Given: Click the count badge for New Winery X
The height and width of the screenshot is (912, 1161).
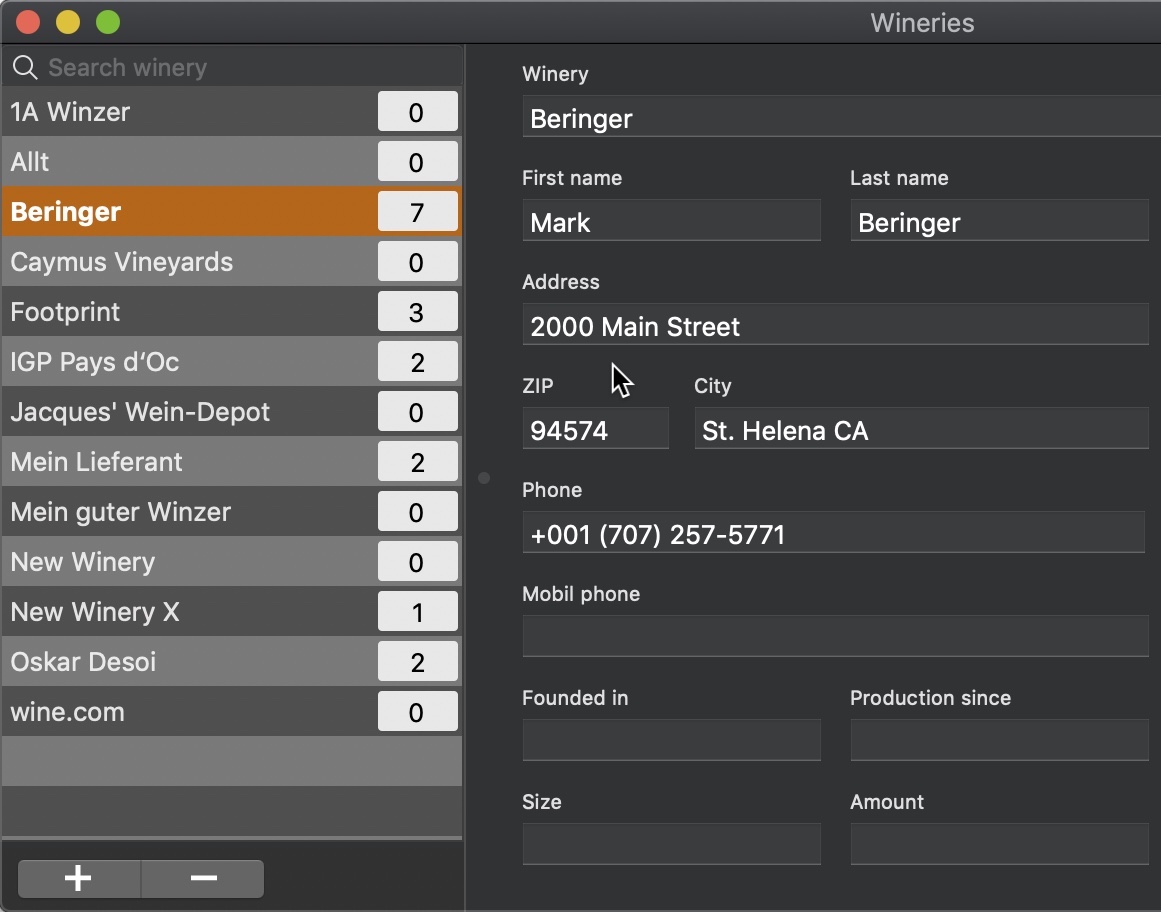Looking at the screenshot, I should coord(418,611).
